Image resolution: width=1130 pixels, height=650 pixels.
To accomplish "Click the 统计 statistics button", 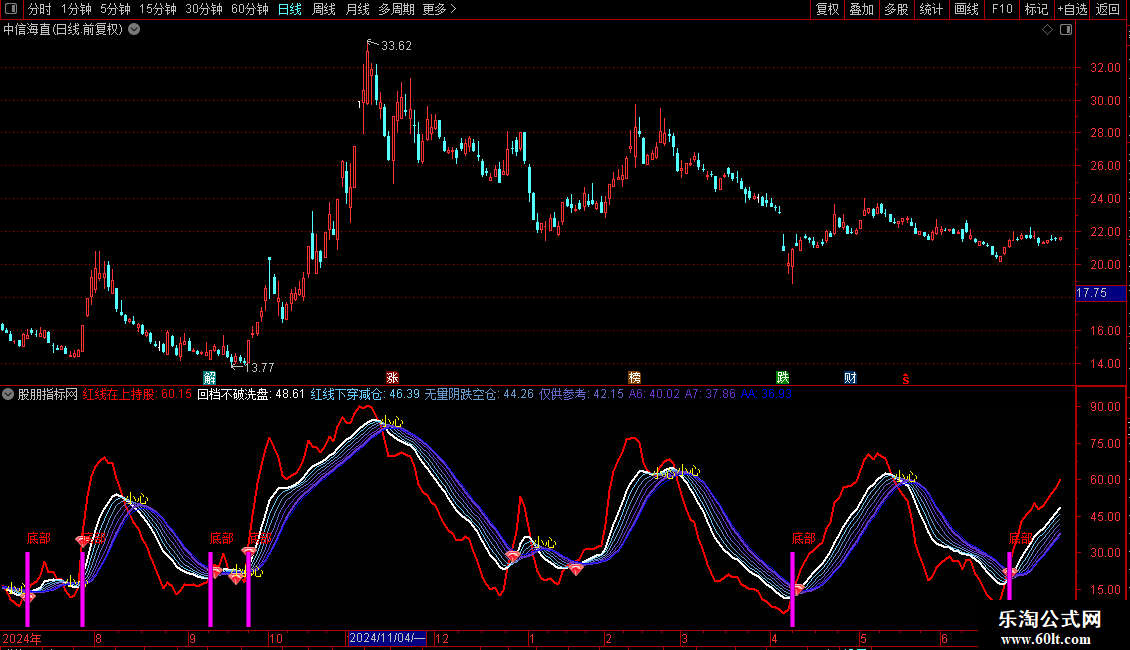I will (x=931, y=9).
